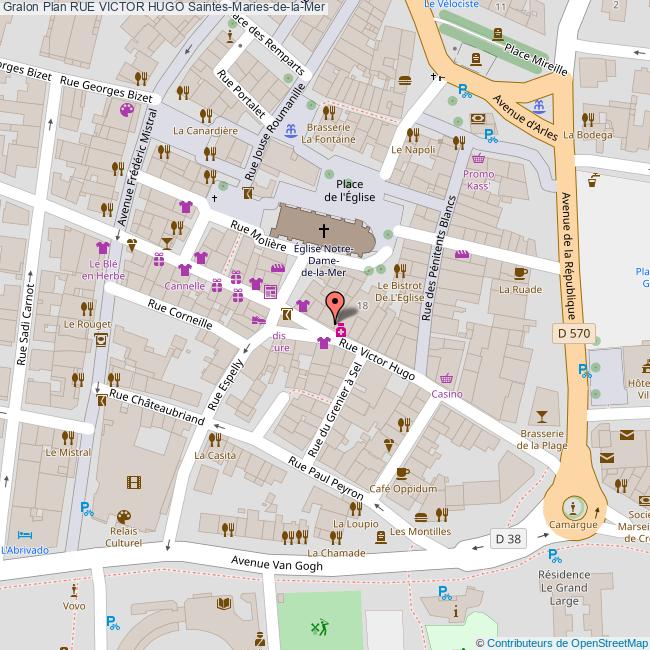Image resolution: width=650 pixels, height=650 pixels.
Task: Click the green sports pitch icon
Action: tap(319, 628)
